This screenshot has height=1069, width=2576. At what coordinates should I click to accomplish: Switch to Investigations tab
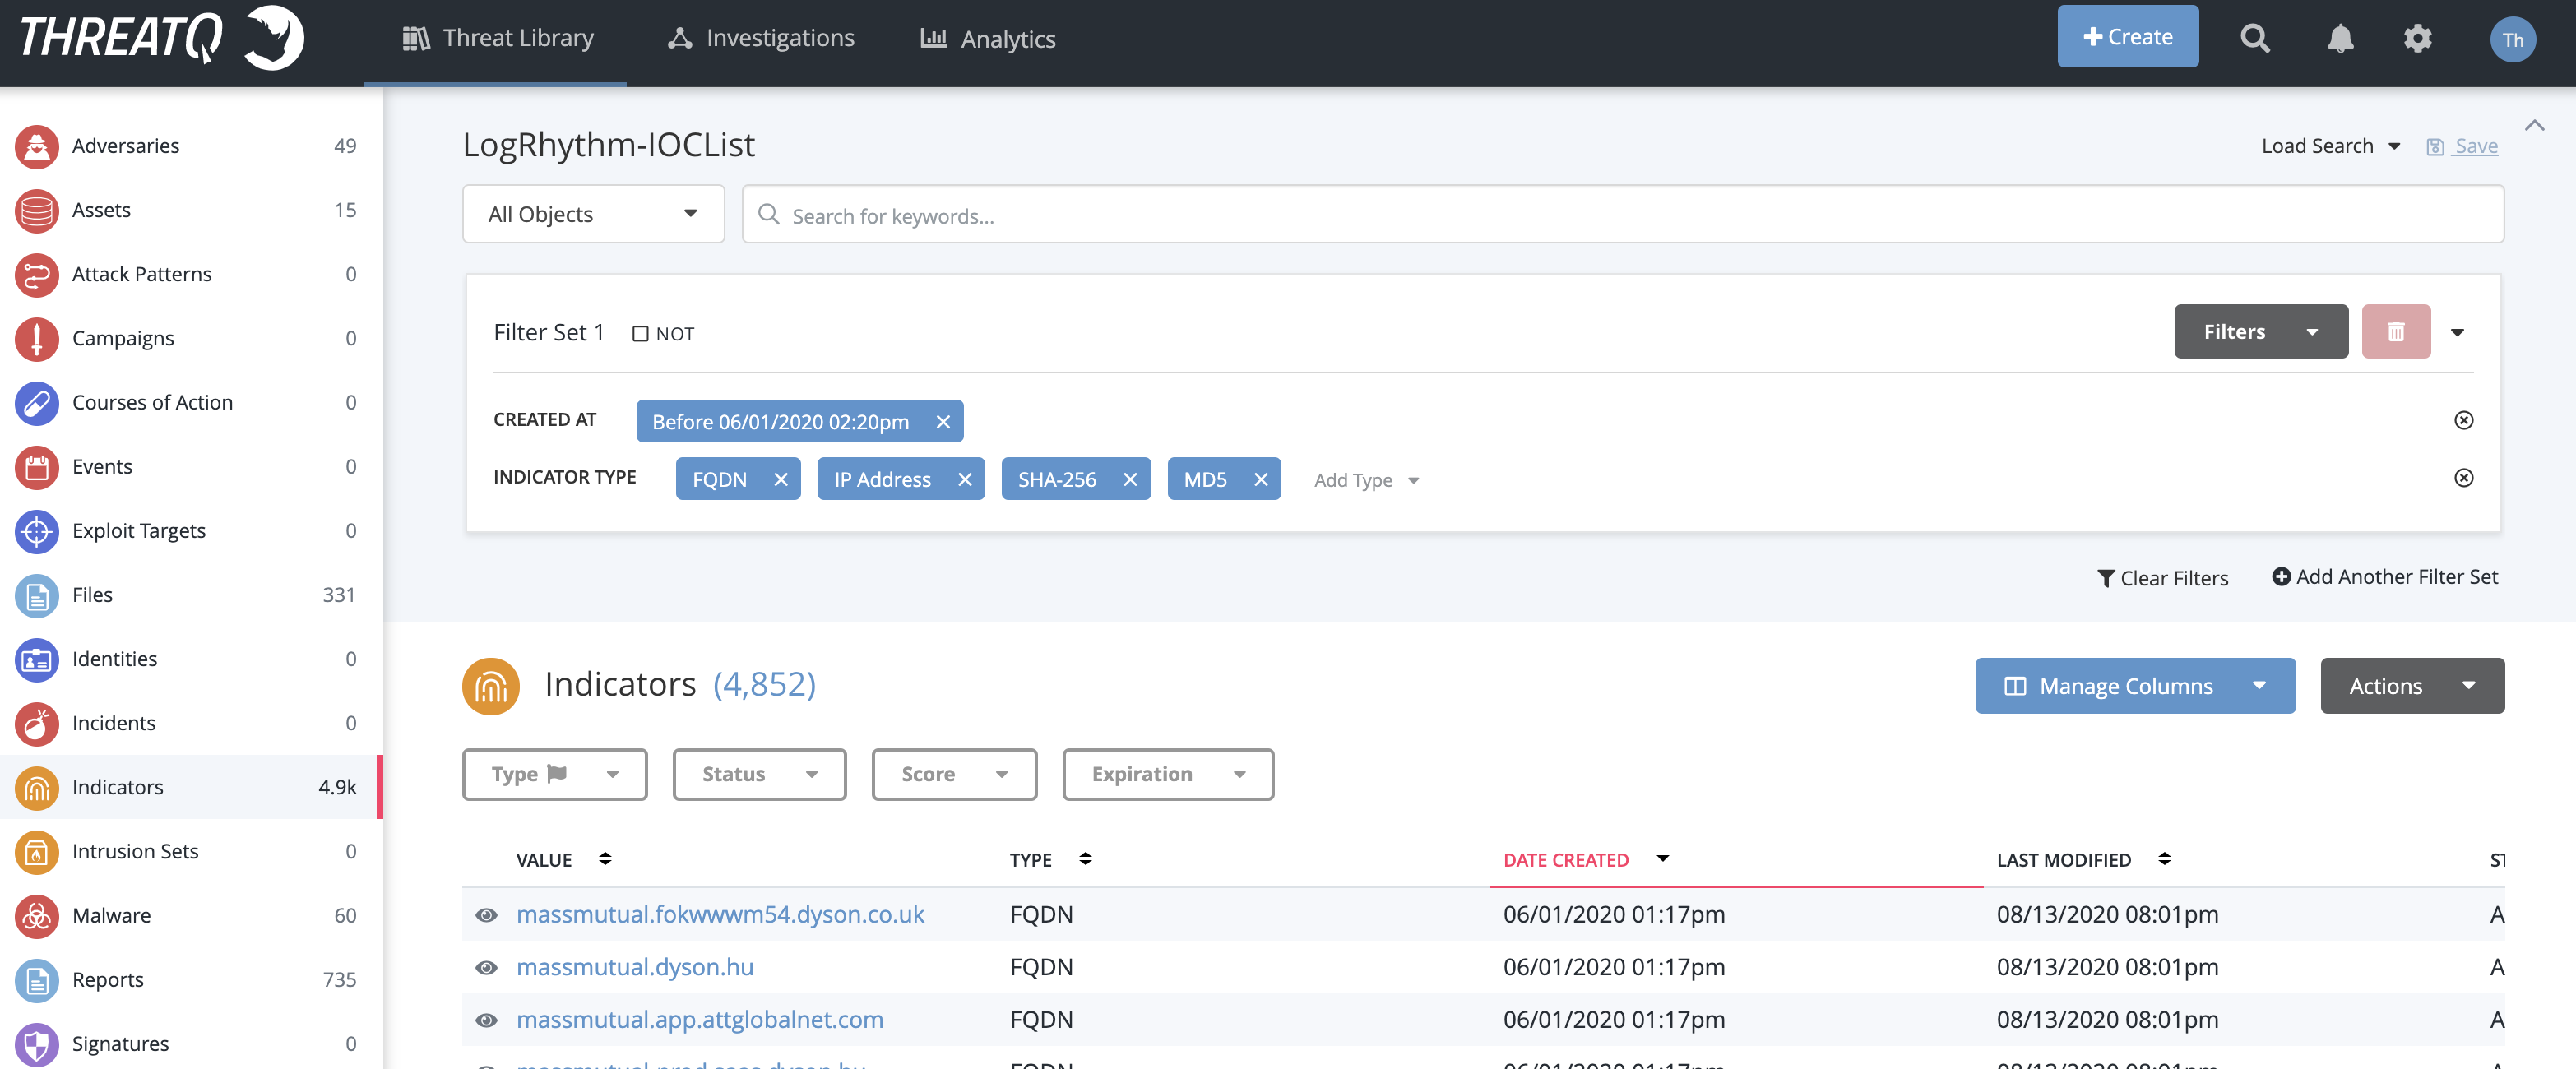click(x=760, y=39)
